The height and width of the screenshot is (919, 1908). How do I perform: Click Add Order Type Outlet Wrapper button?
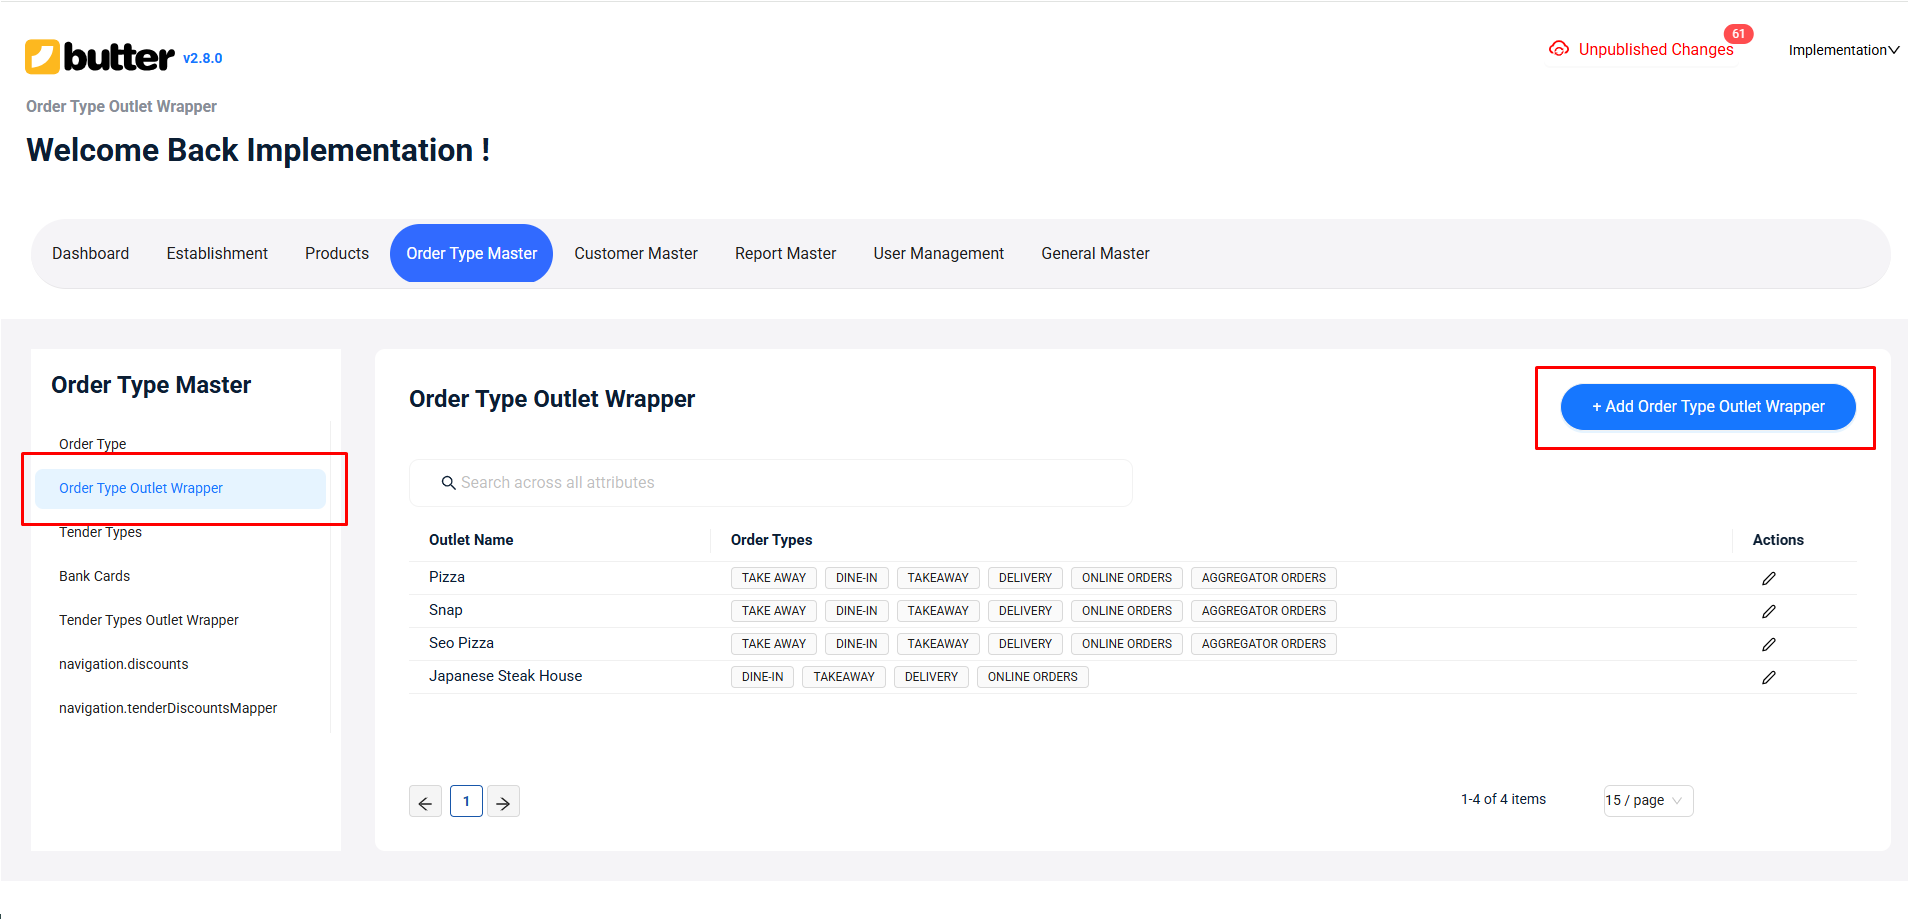(x=1707, y=407)
